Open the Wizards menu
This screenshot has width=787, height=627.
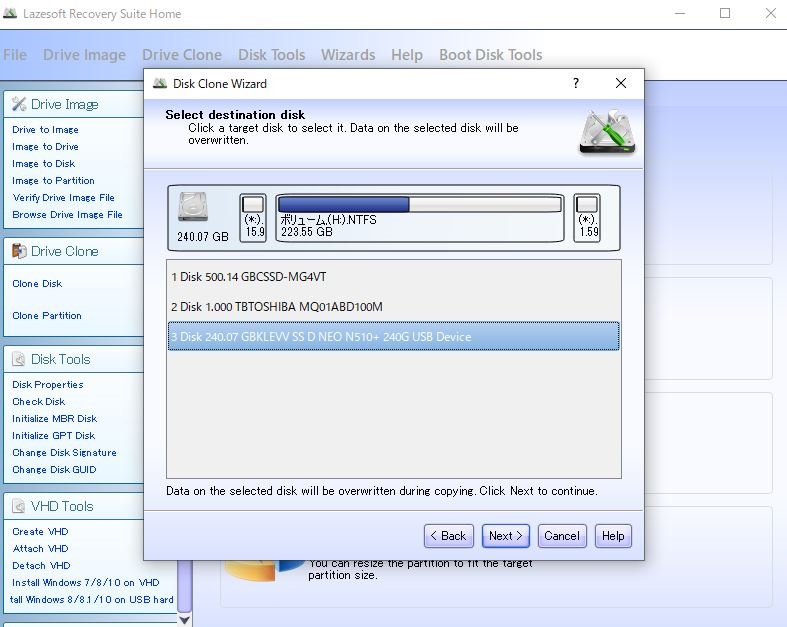(348, 55)
